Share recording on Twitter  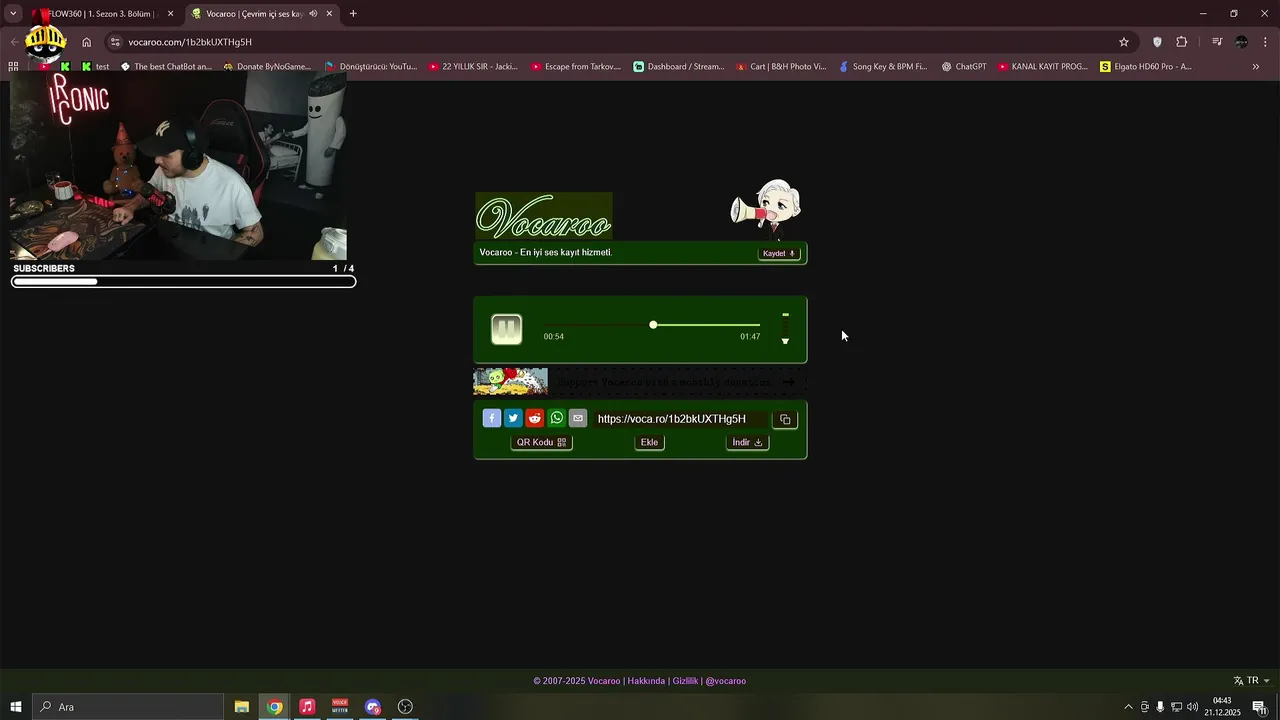point(513,419)
